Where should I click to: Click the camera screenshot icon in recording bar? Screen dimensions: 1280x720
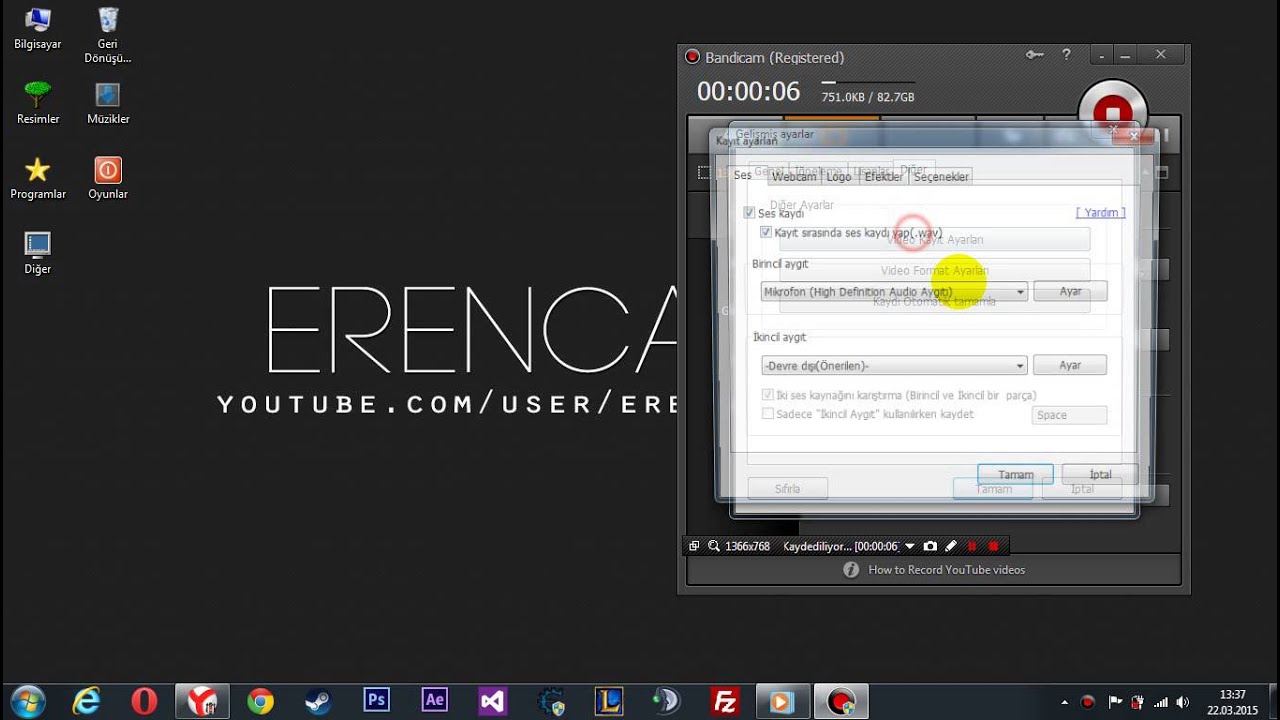pyautogui.click(x=930, y=546)
